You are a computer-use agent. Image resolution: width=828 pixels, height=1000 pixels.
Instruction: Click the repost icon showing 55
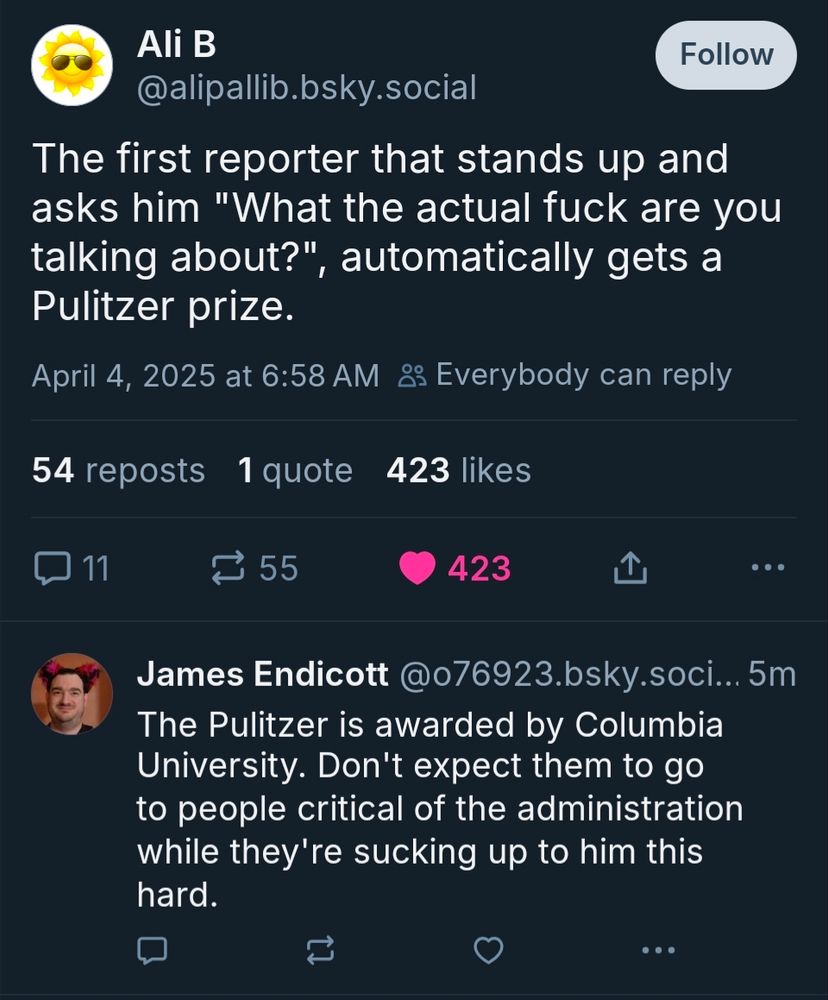tap(229, 568)
